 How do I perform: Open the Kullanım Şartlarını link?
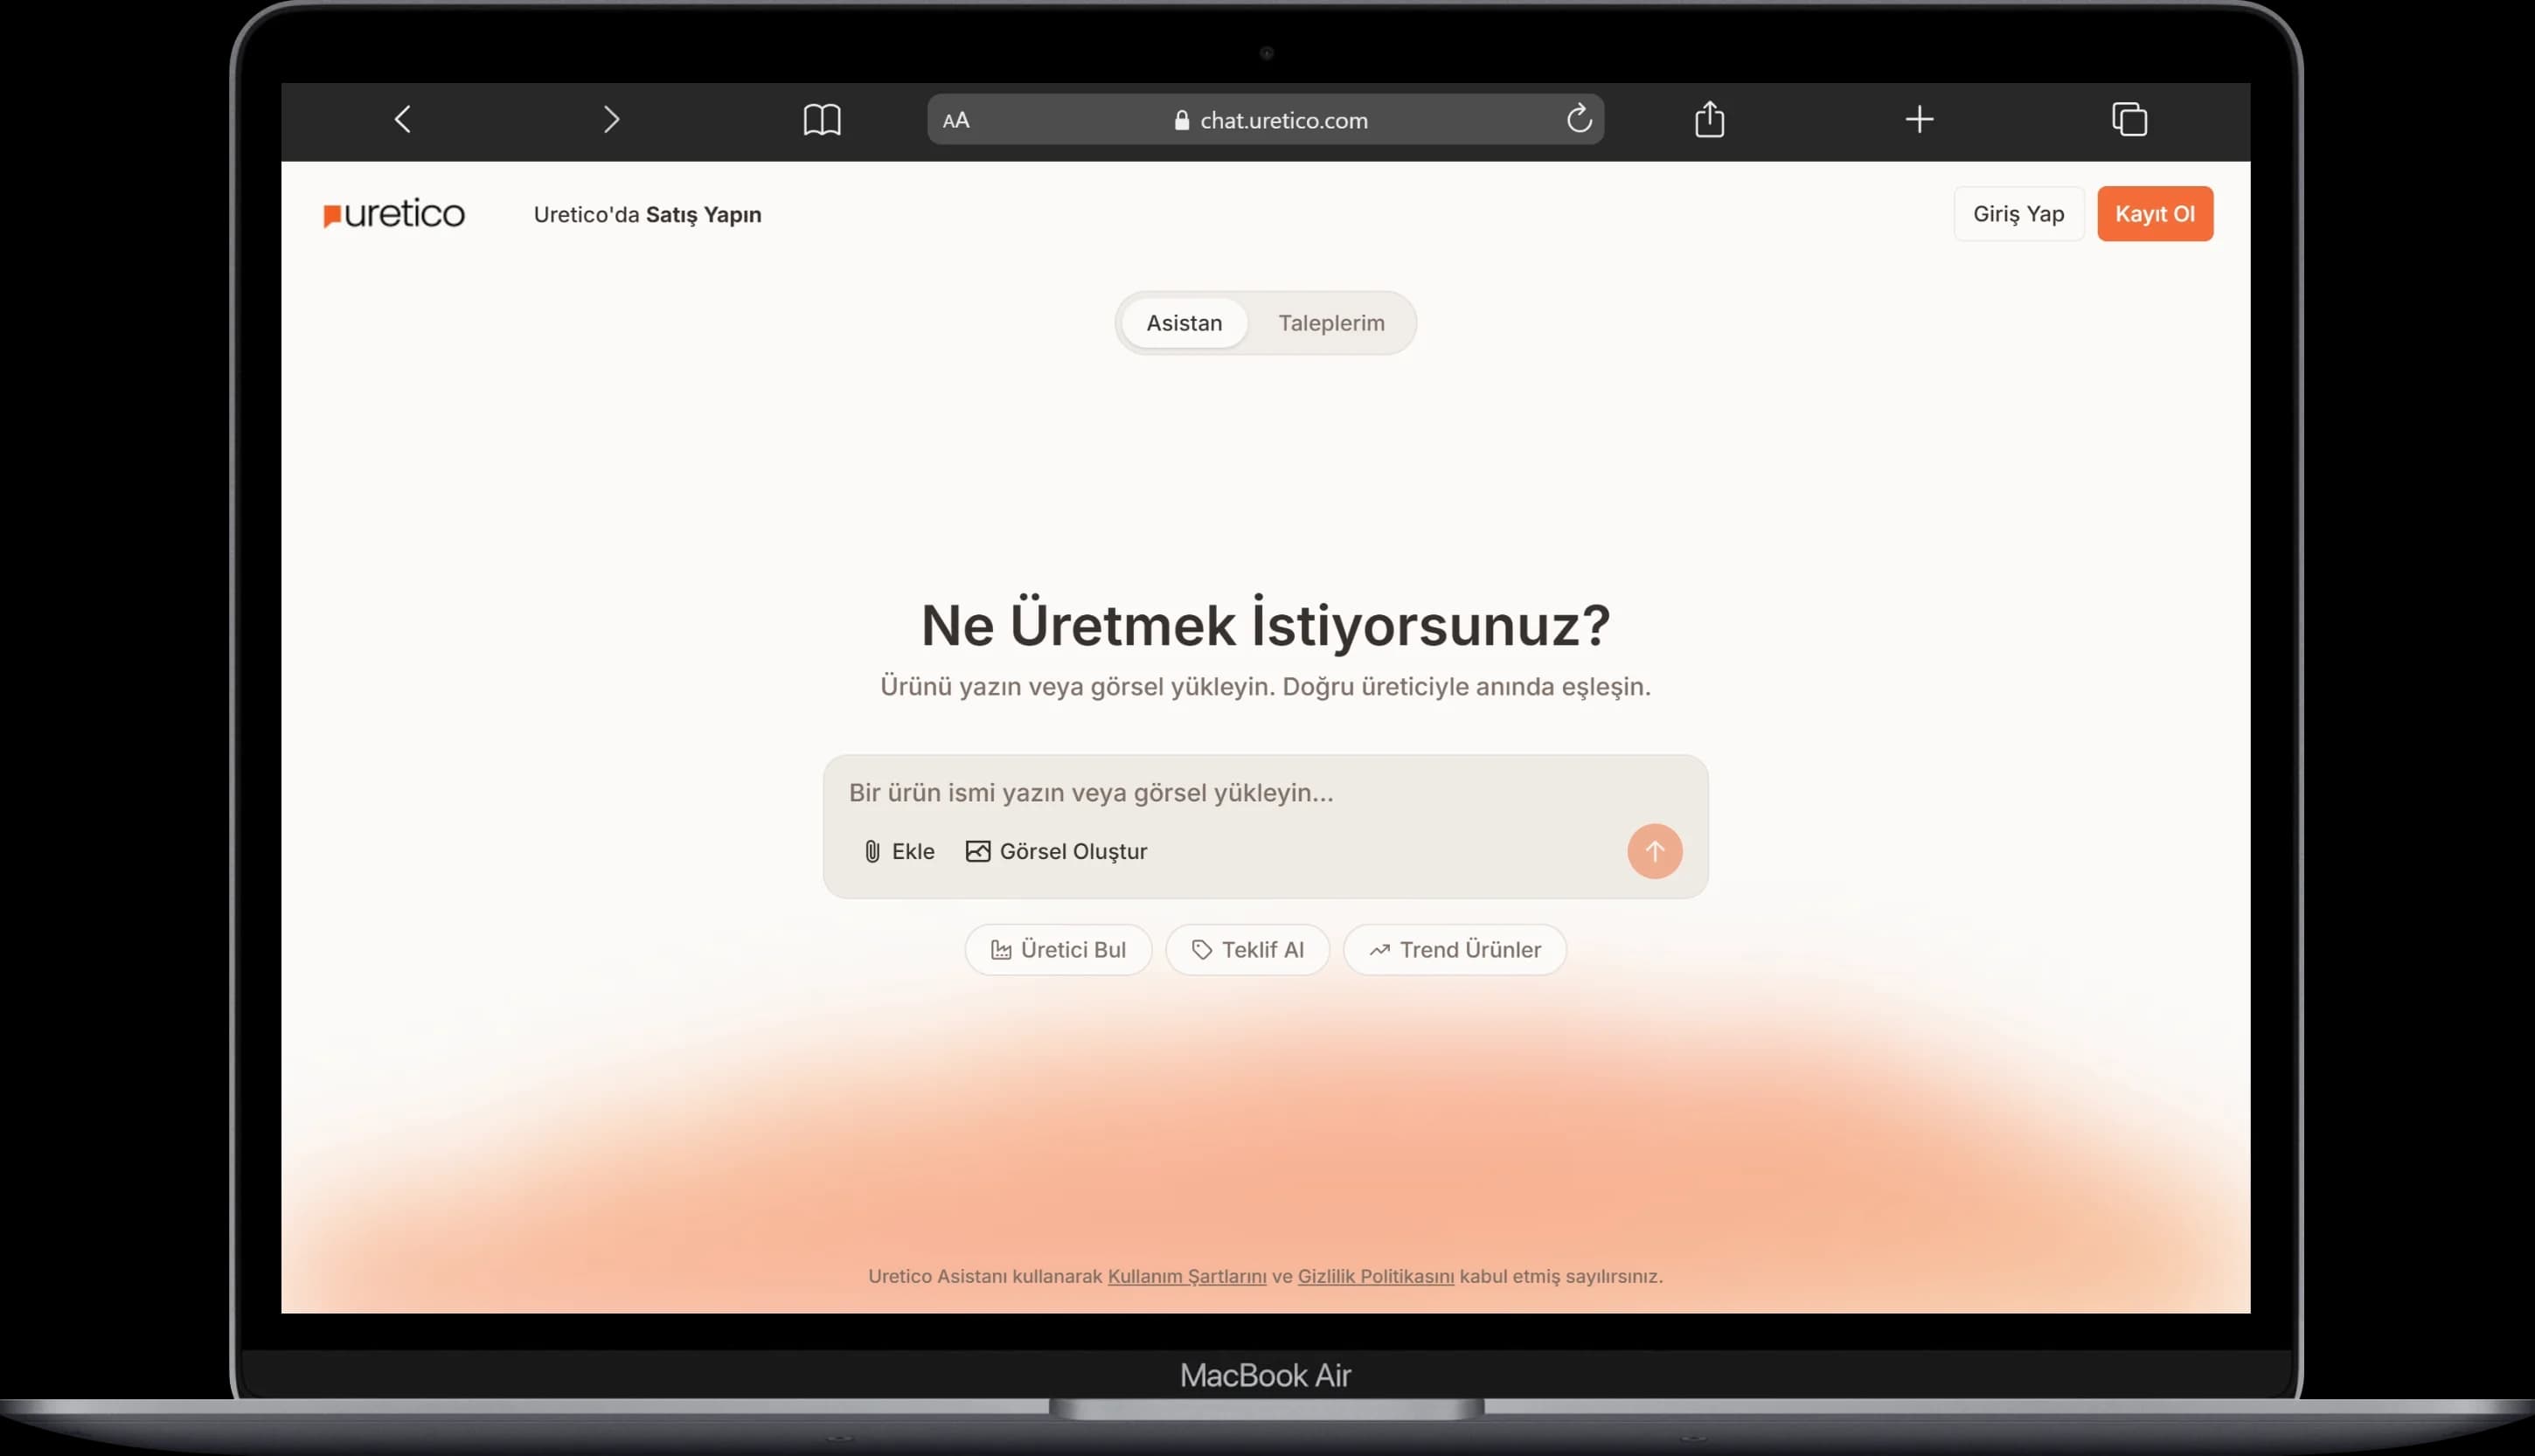tap(1187, 1277)
